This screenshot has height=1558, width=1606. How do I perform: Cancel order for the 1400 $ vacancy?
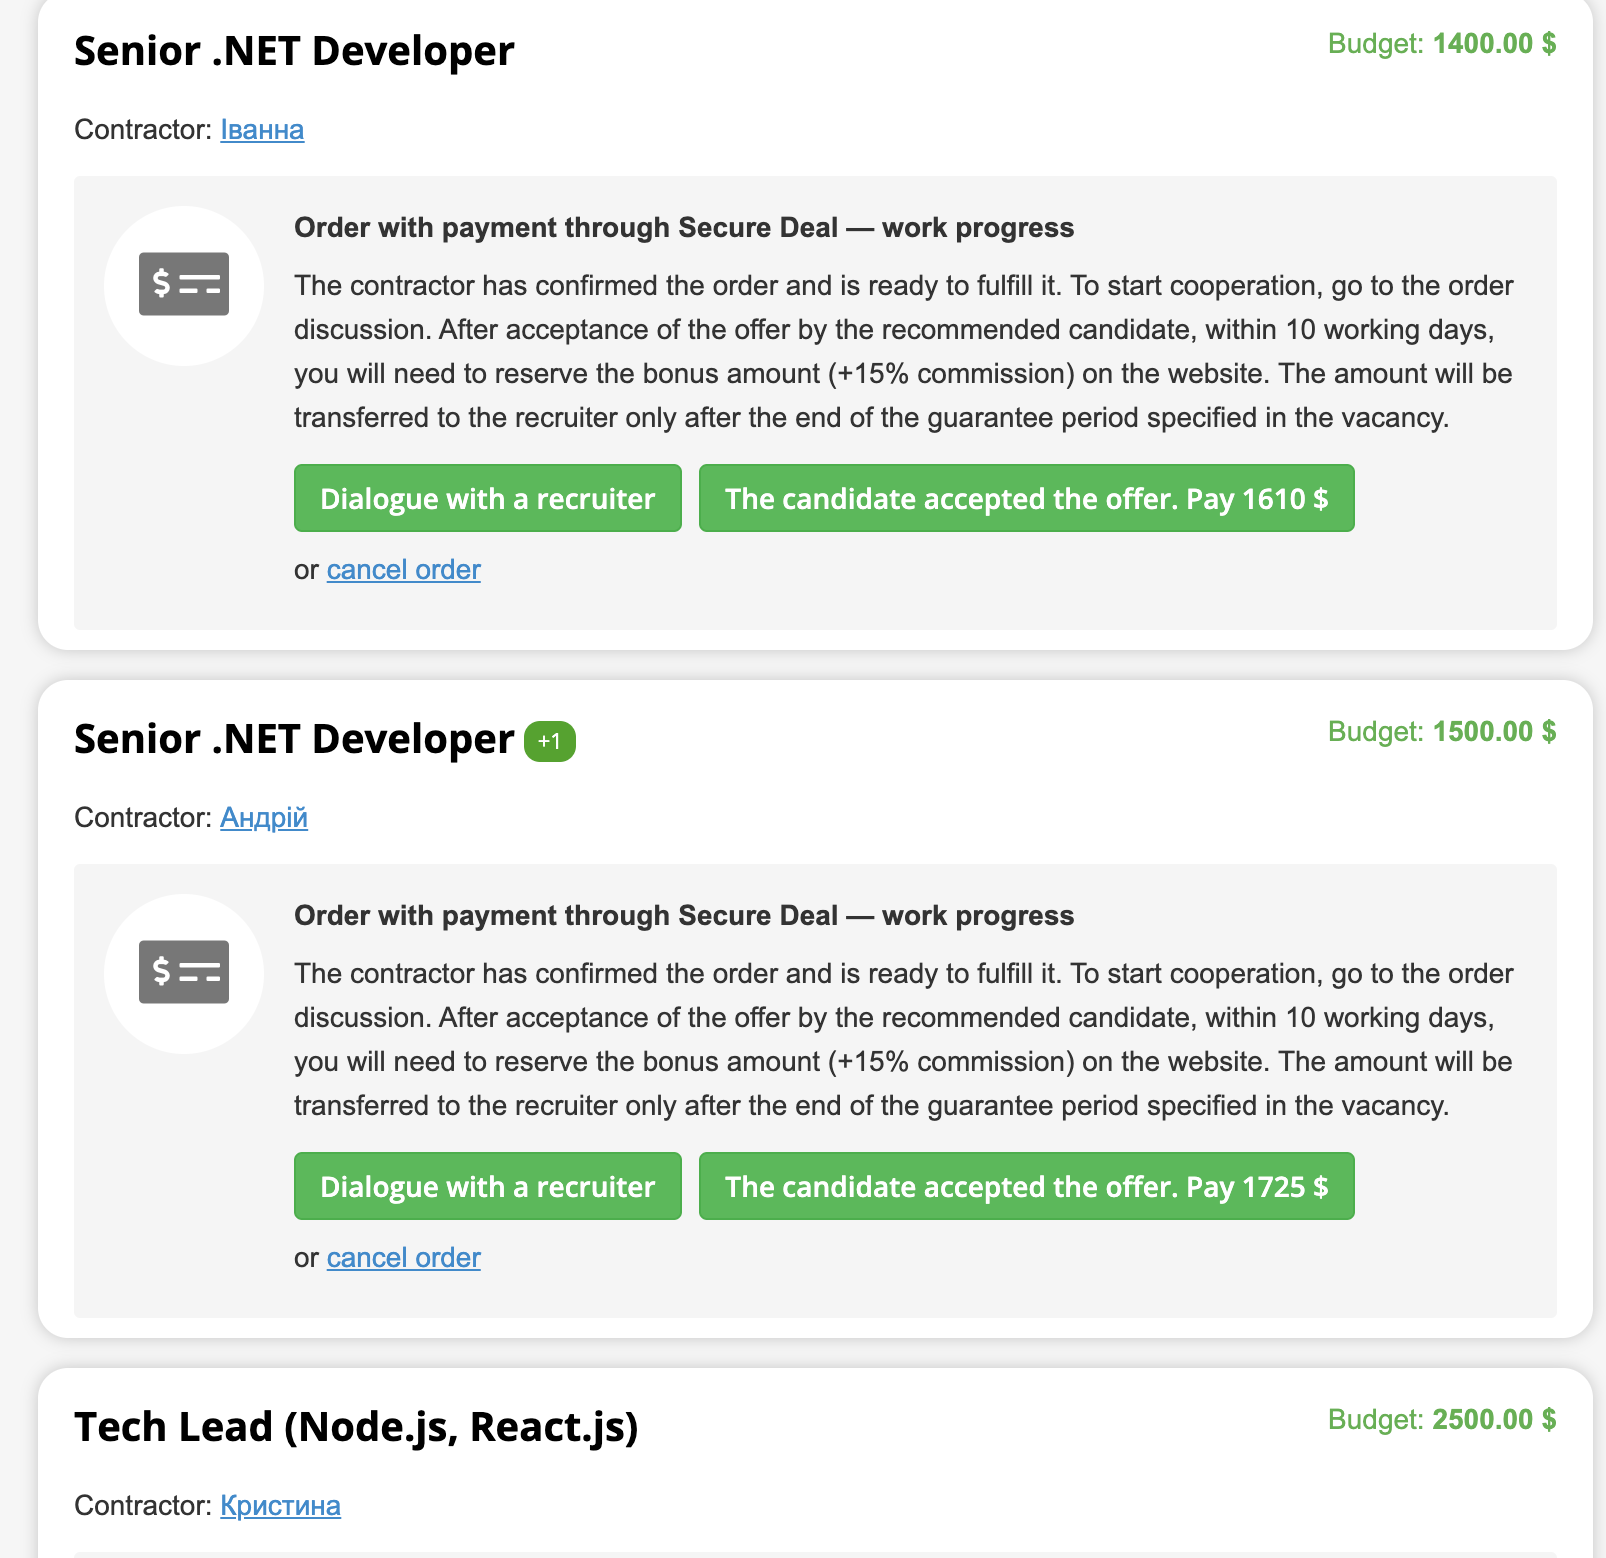(404, 570)
